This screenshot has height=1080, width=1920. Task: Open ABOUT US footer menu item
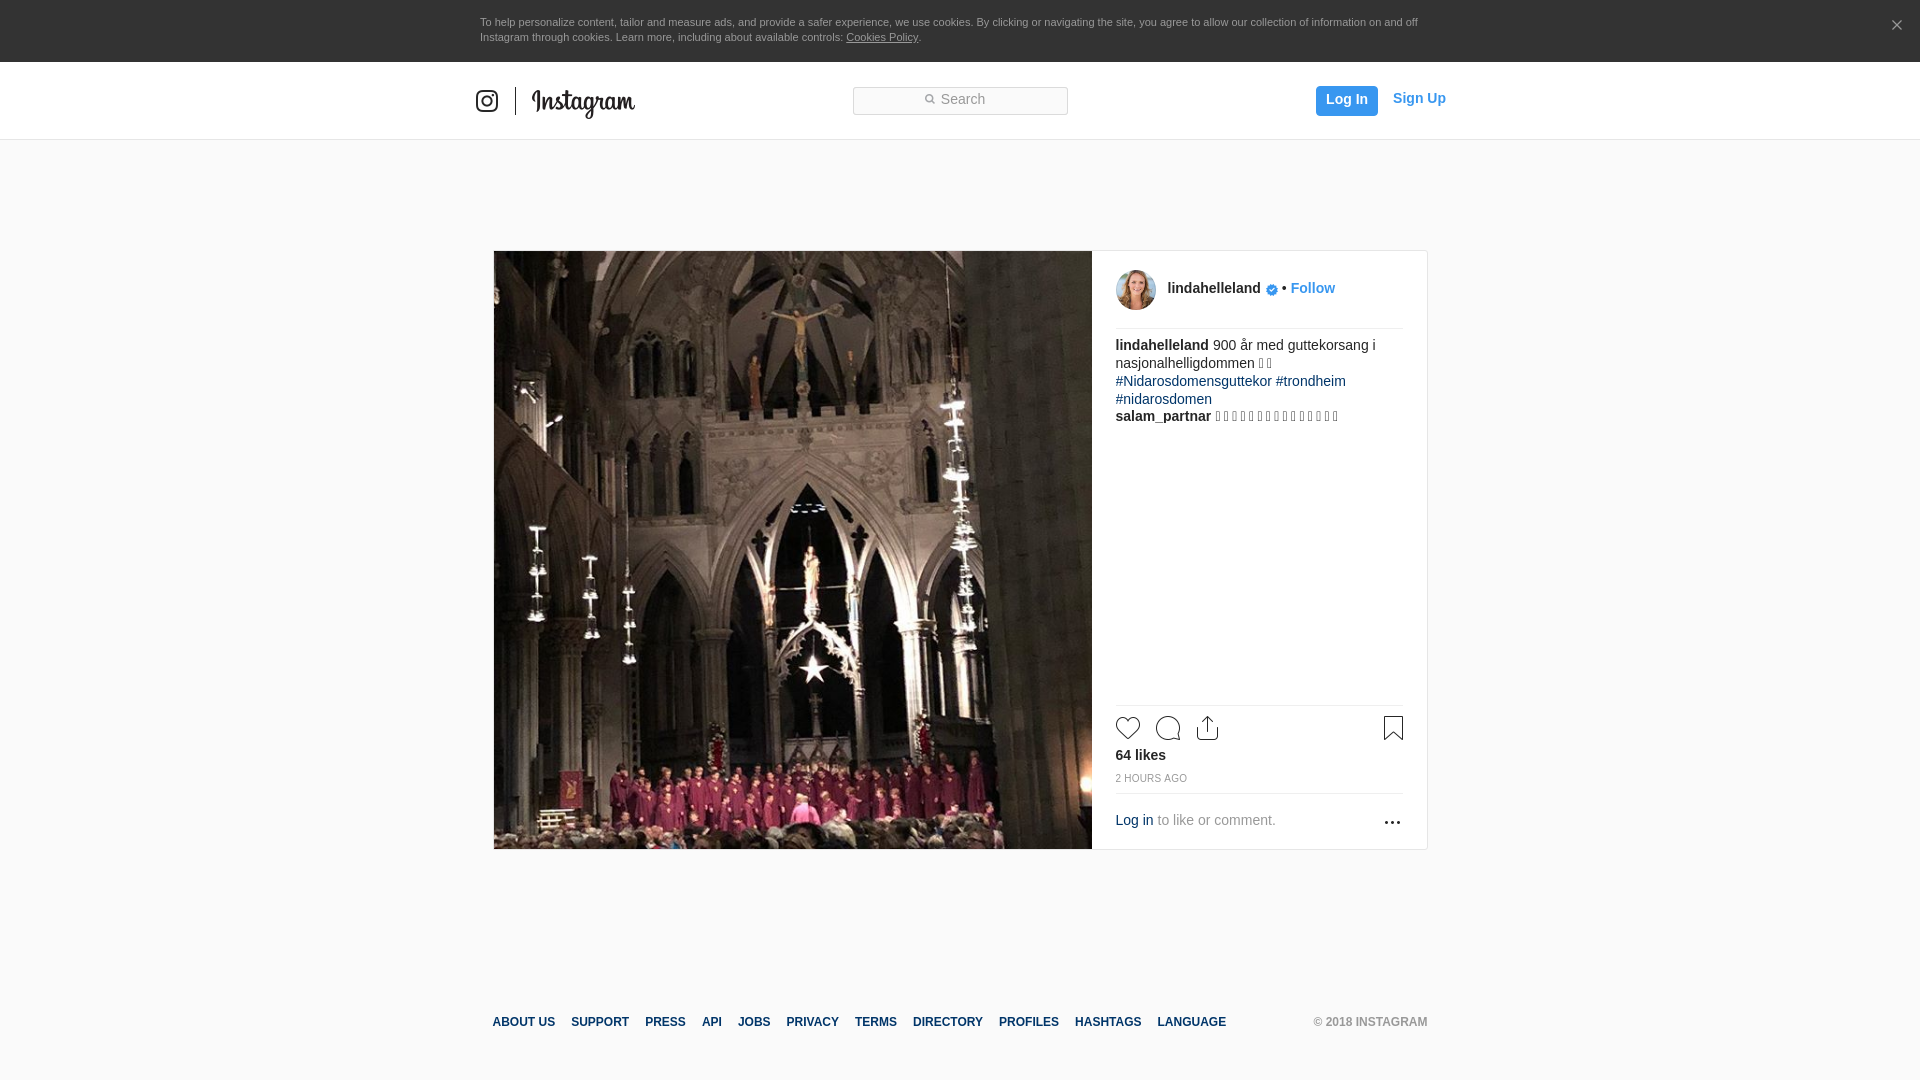coord(523,1022)
